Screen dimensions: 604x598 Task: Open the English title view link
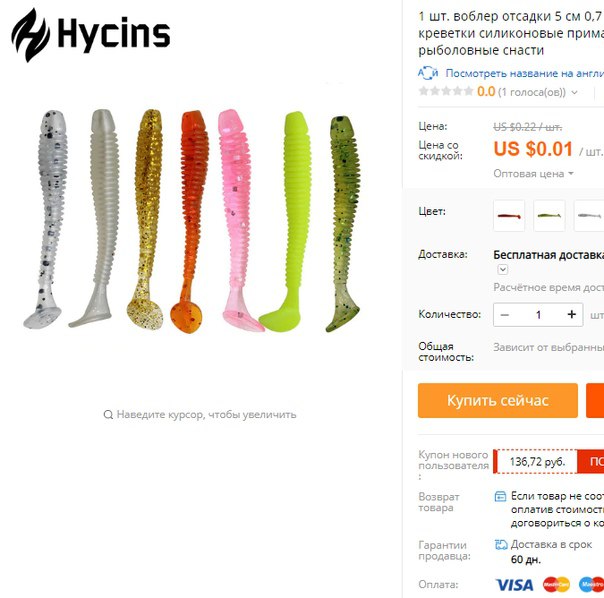coord(525,73)
